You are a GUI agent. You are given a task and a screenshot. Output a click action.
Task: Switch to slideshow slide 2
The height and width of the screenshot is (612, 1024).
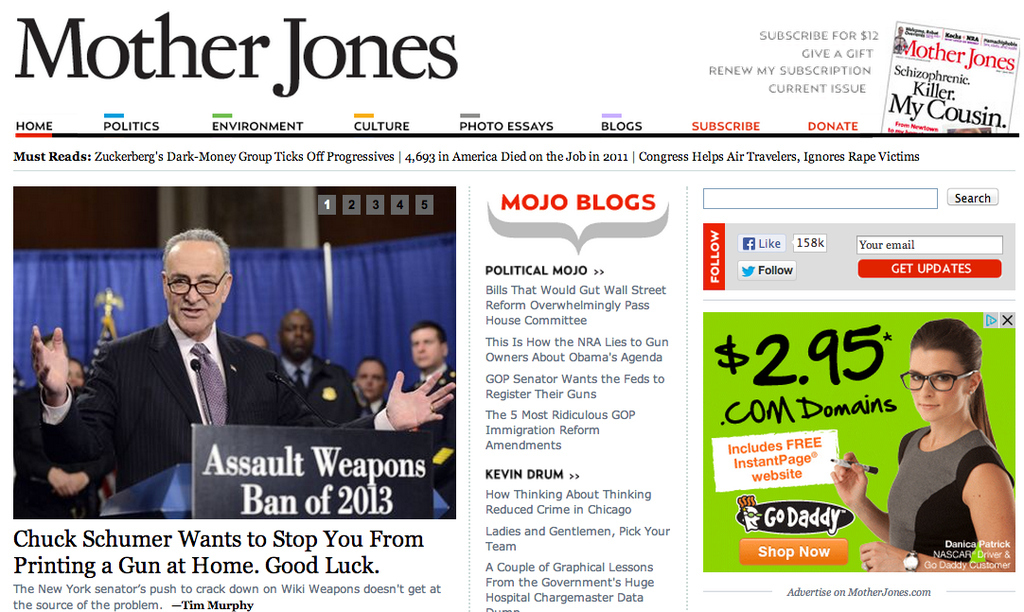point(351,205)
